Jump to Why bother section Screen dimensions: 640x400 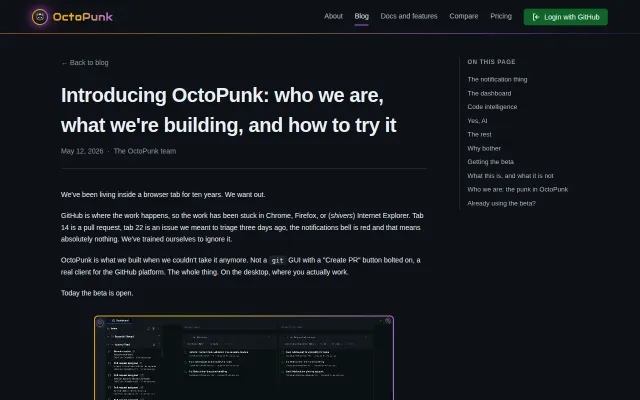coord(484,149)
